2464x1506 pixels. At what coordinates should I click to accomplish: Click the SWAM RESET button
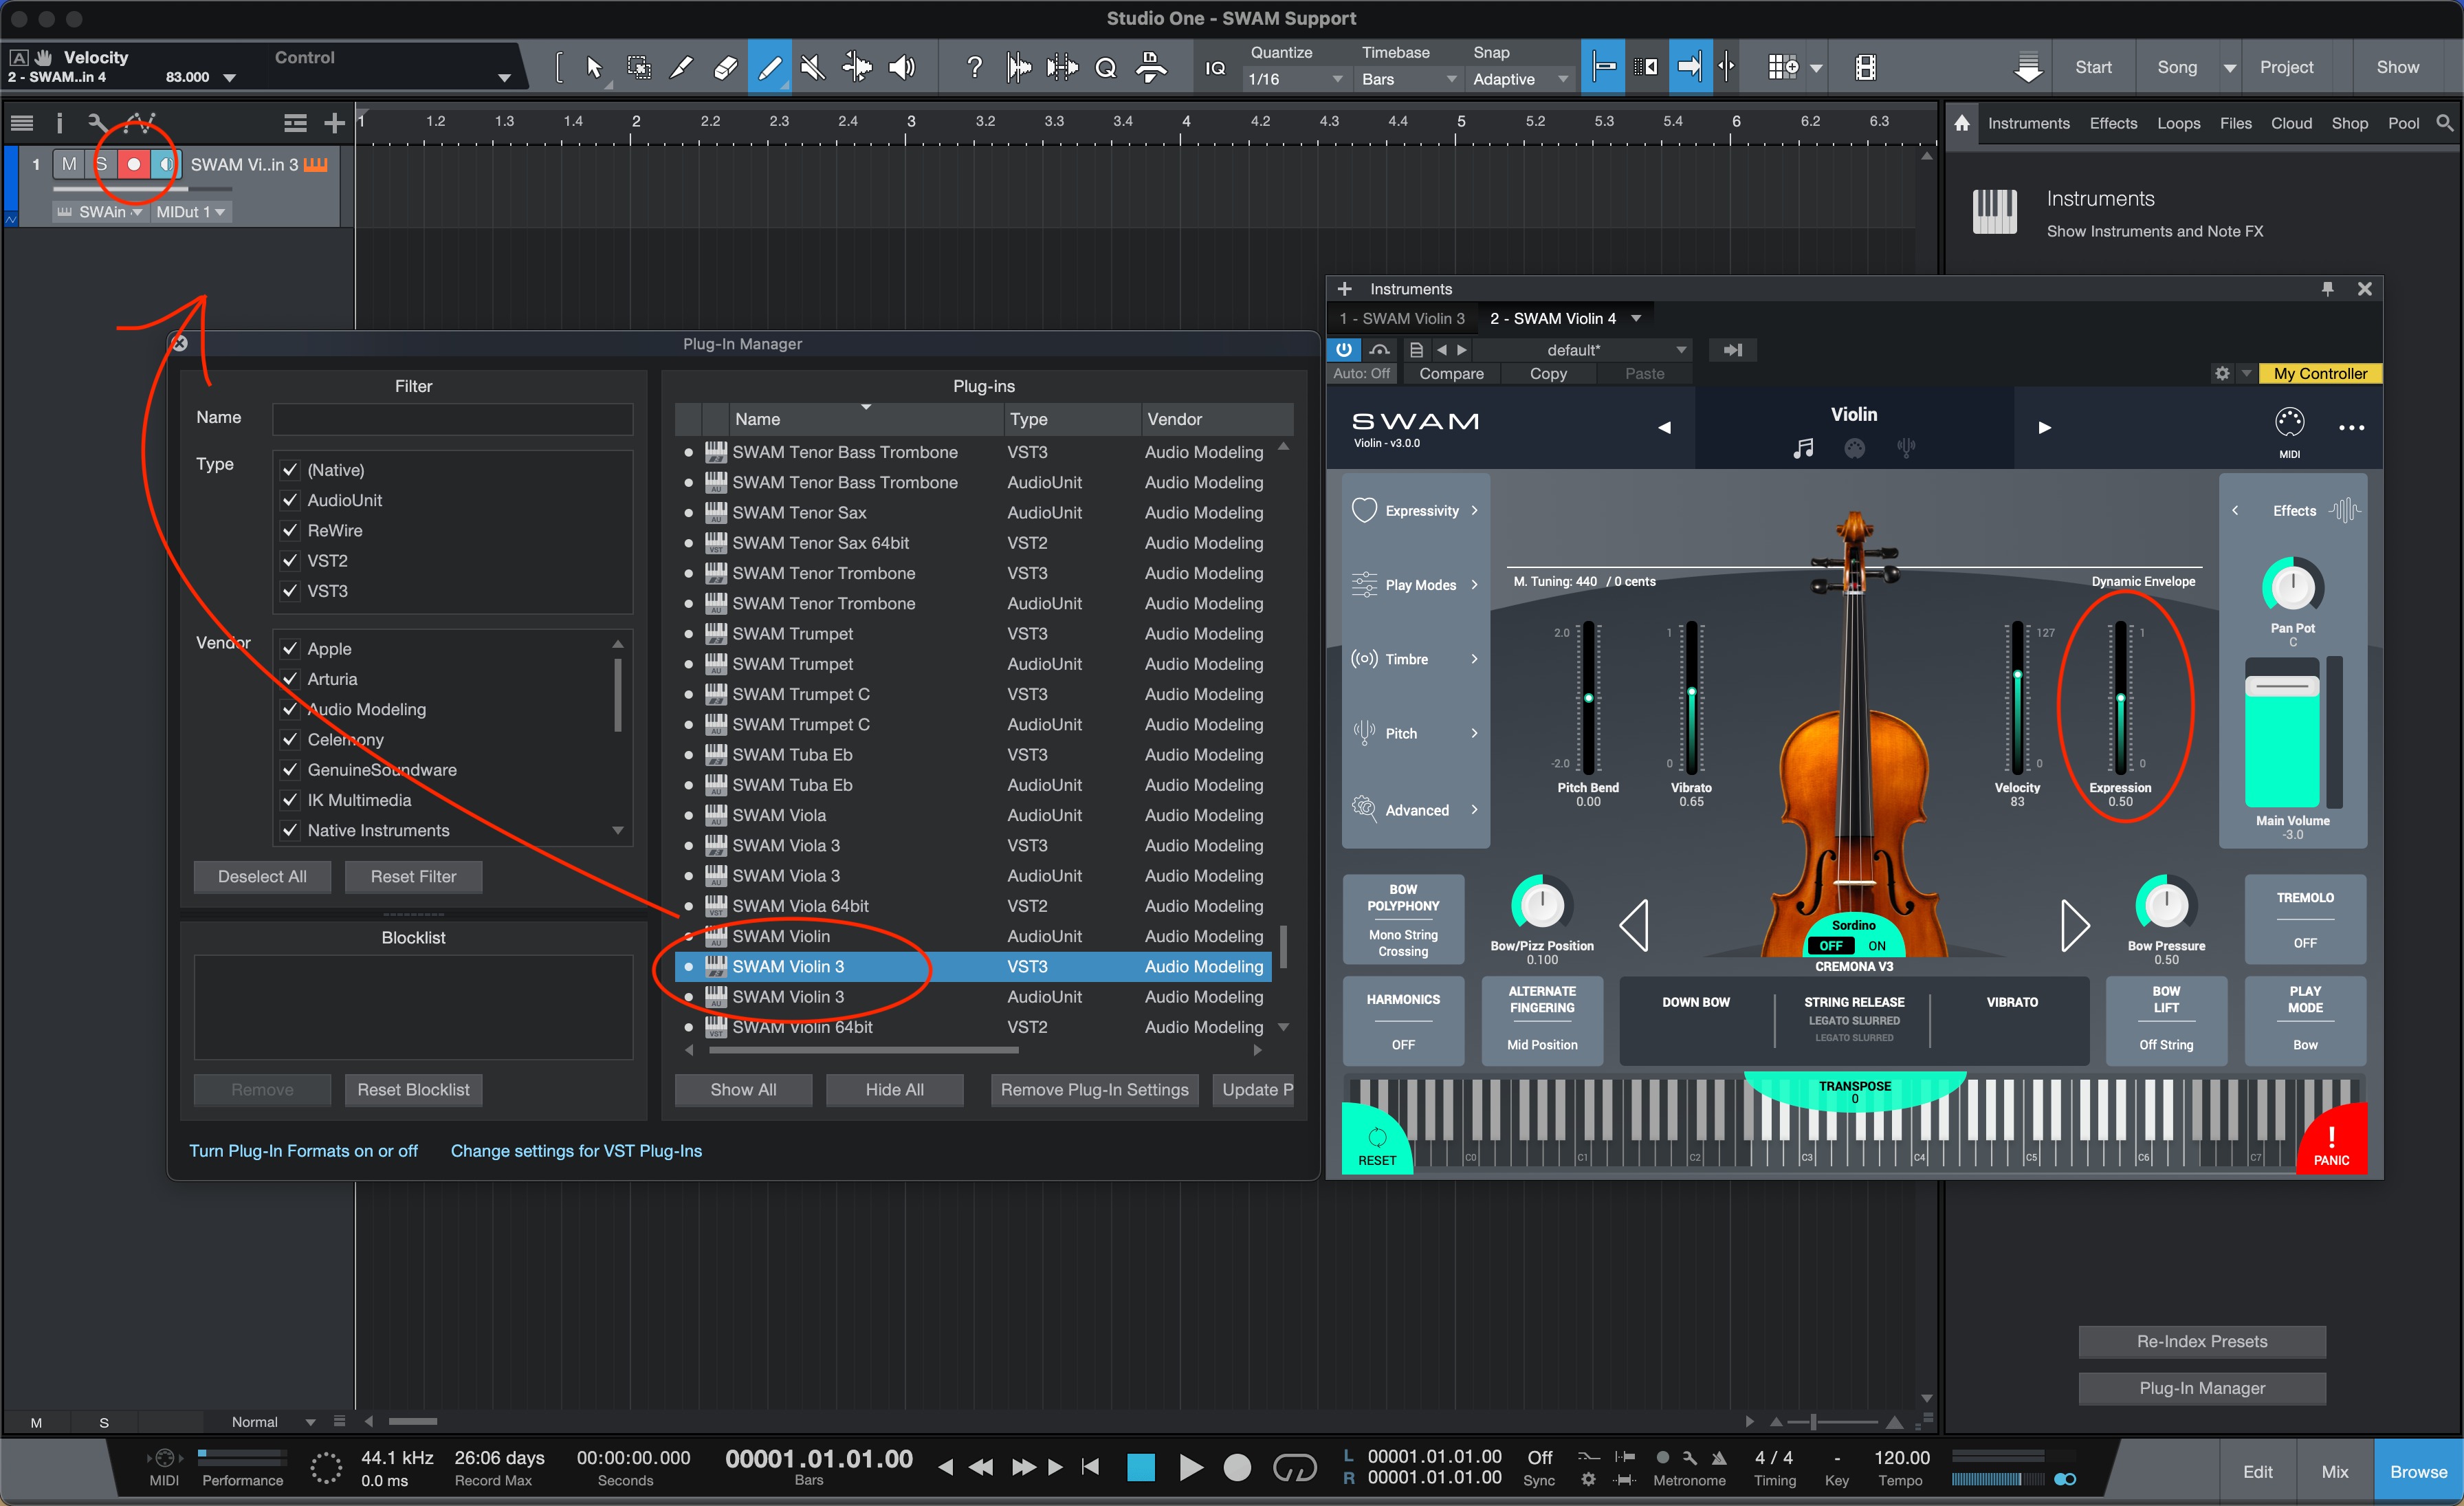click(x=1376, y=1145)
